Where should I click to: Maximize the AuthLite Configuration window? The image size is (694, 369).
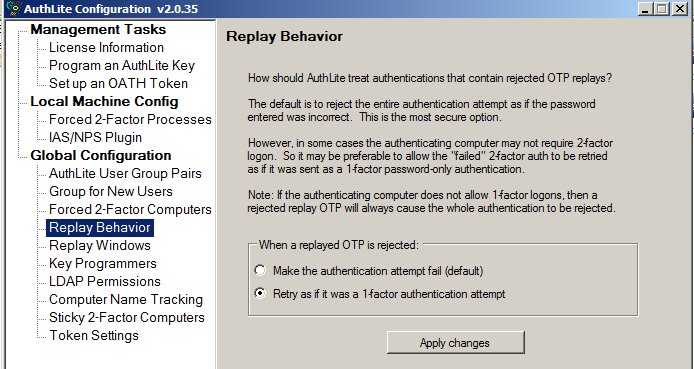click(662, 9)
